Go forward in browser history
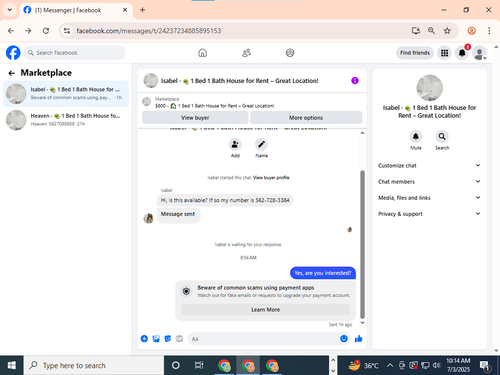 [28, 31]
